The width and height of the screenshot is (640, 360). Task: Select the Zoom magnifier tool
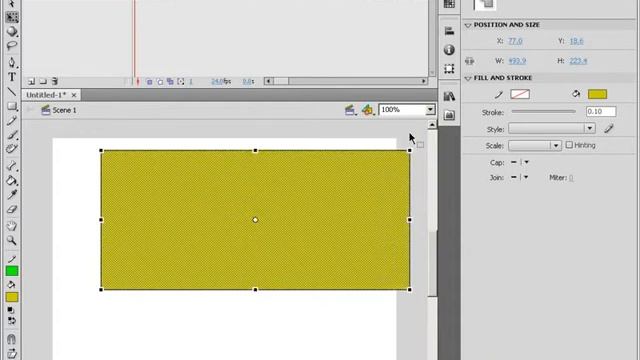[x=12, y=240]
